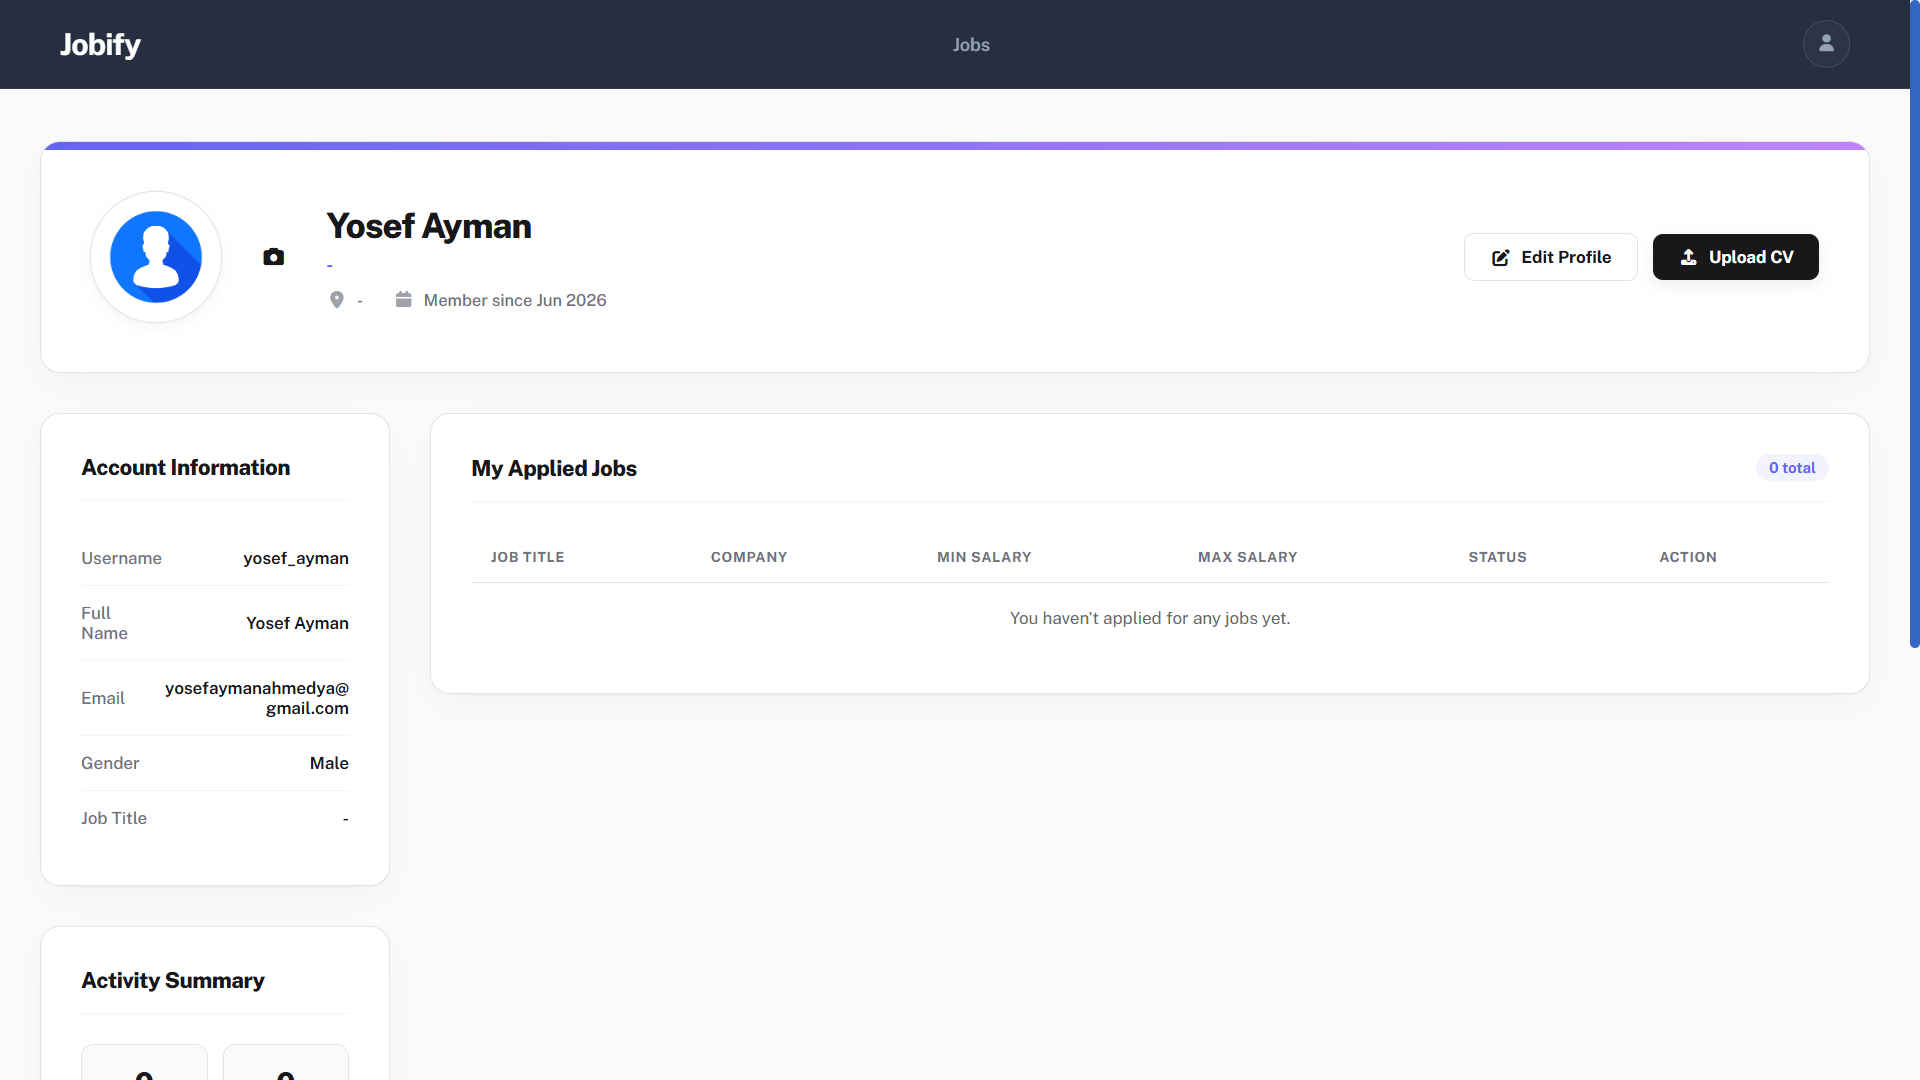The width and height of the screenshot is (1920, 1080).
Task: Click the Job Title label in account info
Action: pos(114,818)
